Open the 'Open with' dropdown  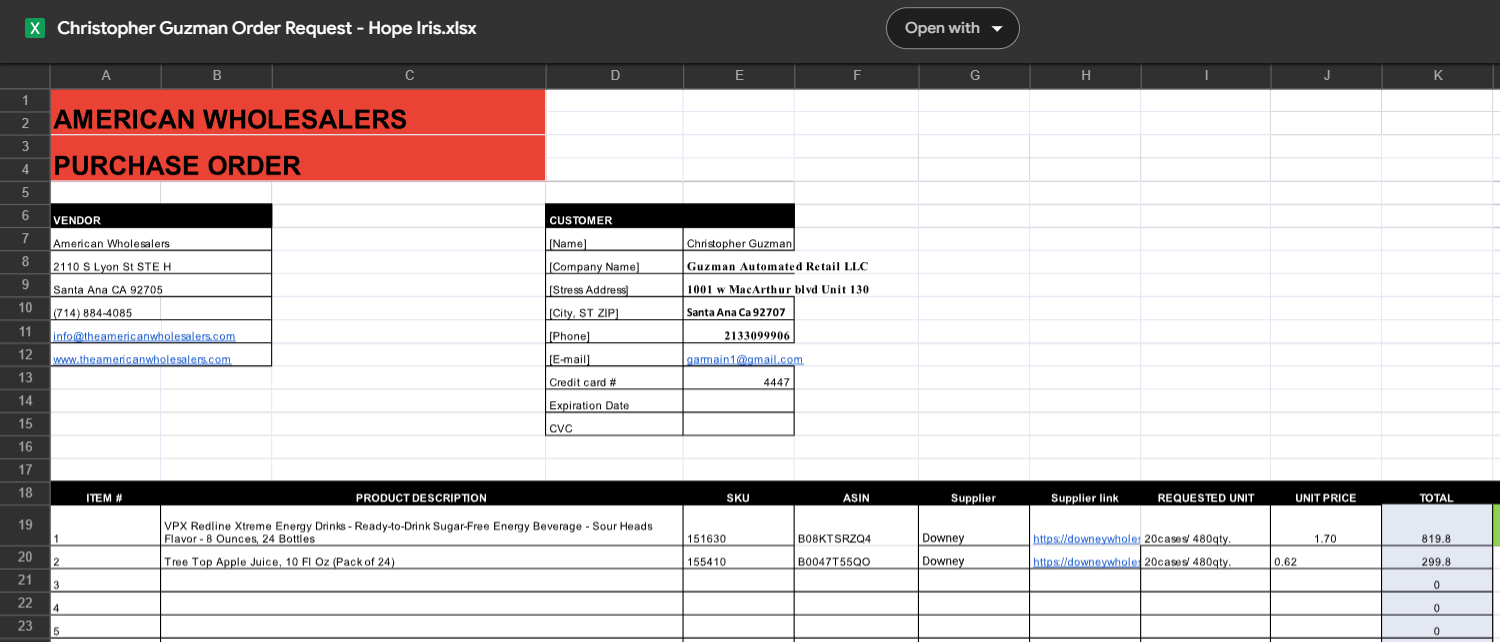[x=952, y=28]
